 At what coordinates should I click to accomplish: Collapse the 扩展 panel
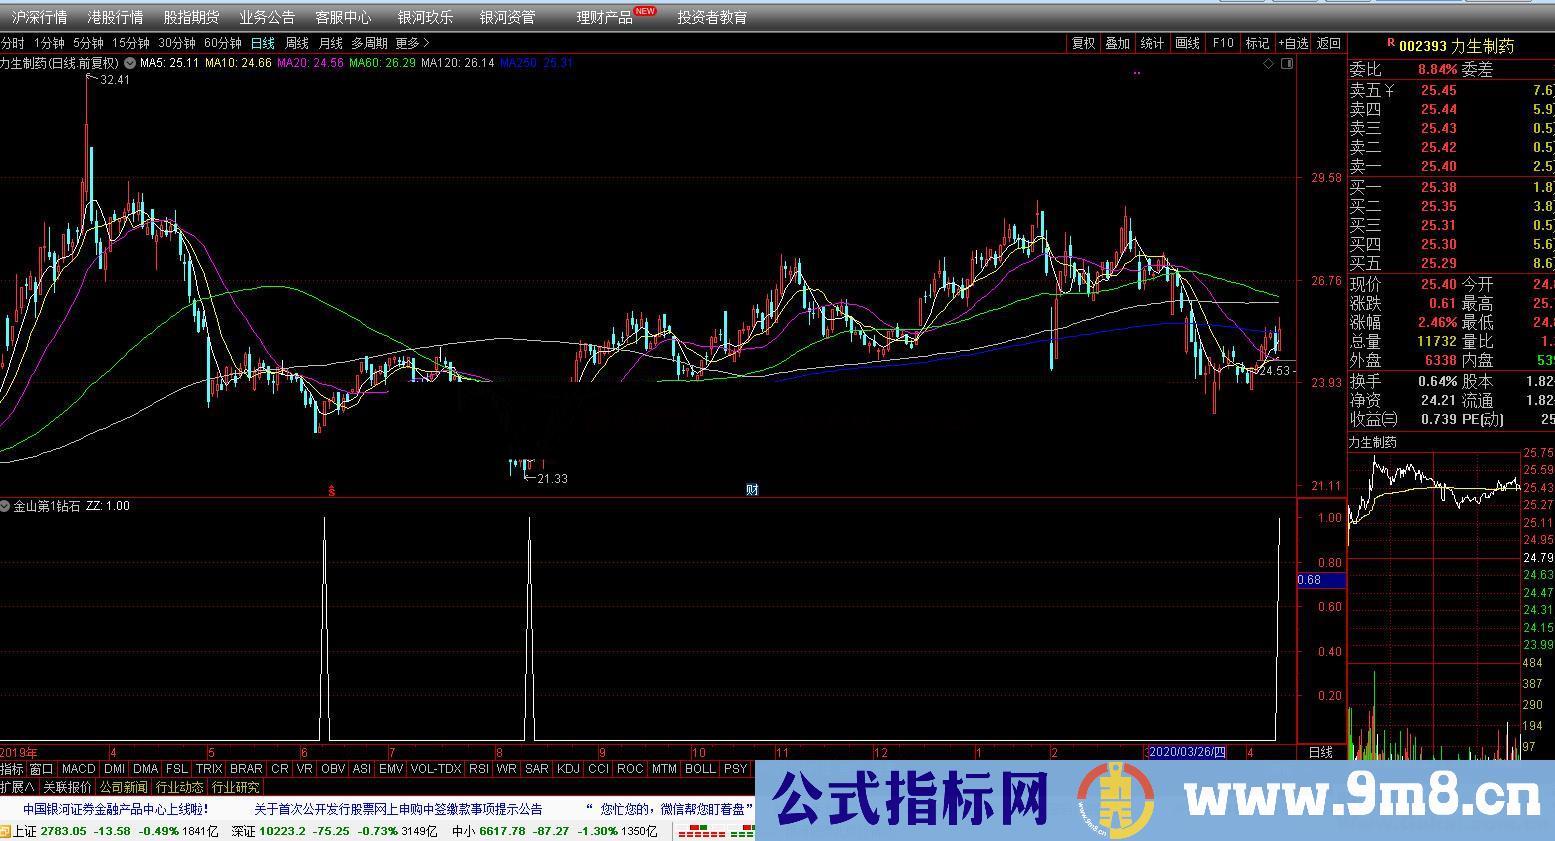pyautogui.click(x=18, y=788)
